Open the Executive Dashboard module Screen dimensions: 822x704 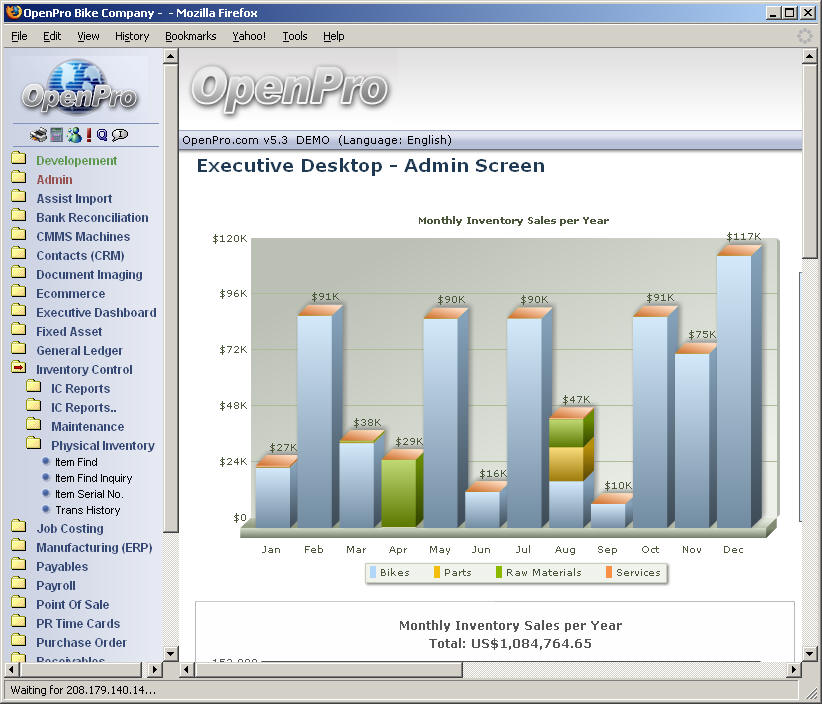point(96,313)
